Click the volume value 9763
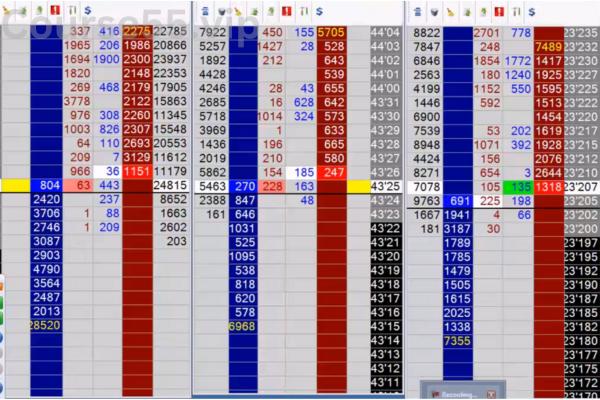The image size is (600, 400). (x=427, y=201)
